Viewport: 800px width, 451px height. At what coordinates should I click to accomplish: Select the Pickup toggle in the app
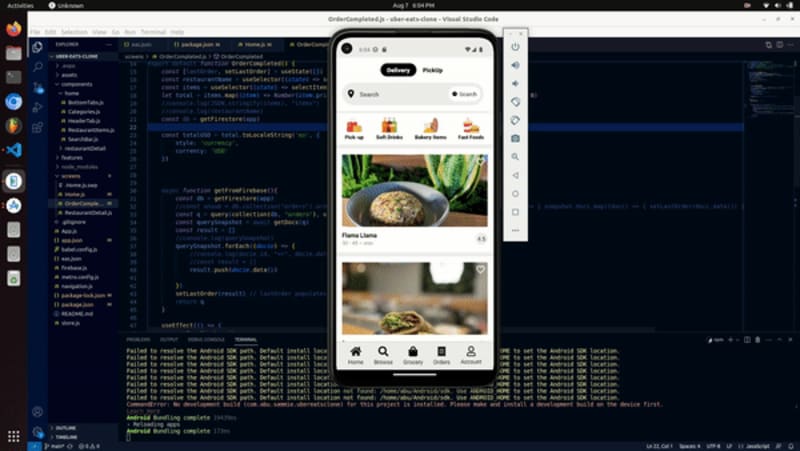(432, 70)
